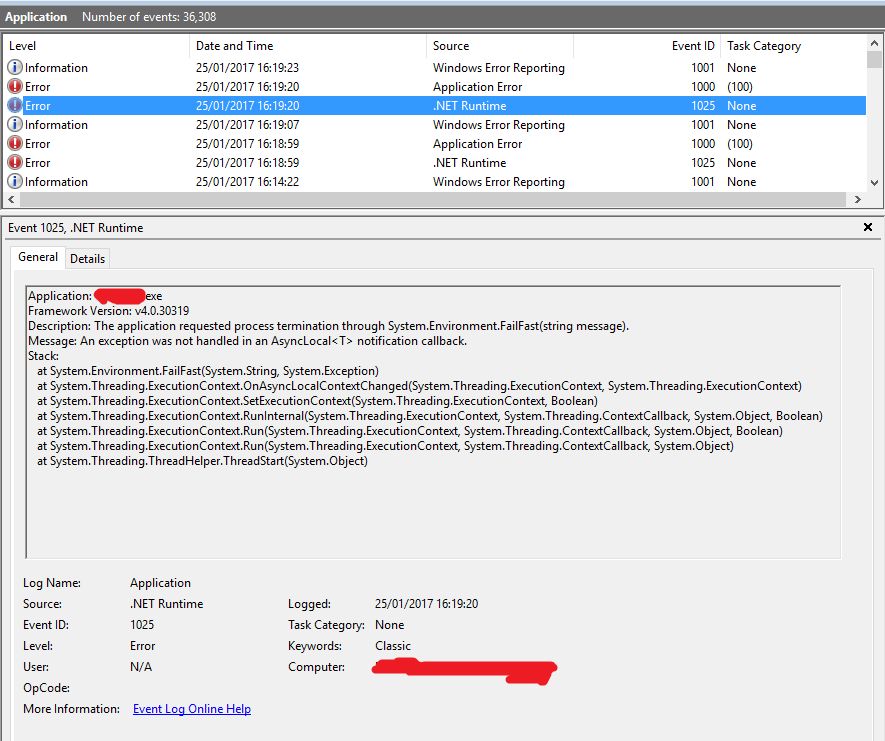Click the Error icon of the 16:18:59 .NET Runtime row
The height and width of the screenshot is (741, 885).
15,163
